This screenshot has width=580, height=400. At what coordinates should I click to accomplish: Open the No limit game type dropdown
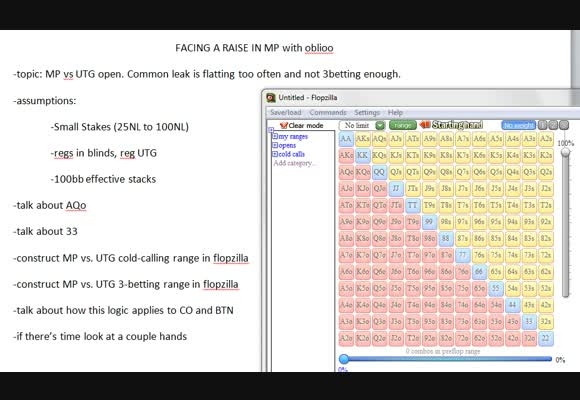(x=381, y=125)
